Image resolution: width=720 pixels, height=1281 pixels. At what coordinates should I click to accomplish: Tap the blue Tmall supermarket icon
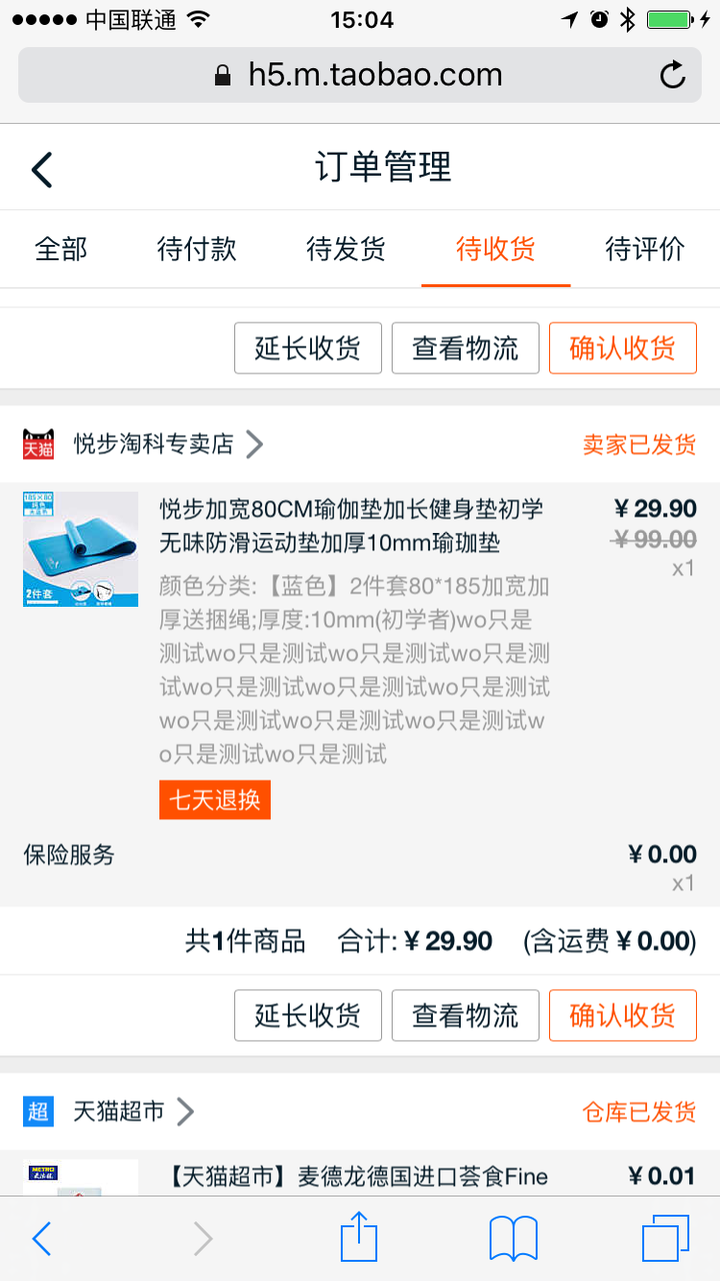pos(37,1111)
